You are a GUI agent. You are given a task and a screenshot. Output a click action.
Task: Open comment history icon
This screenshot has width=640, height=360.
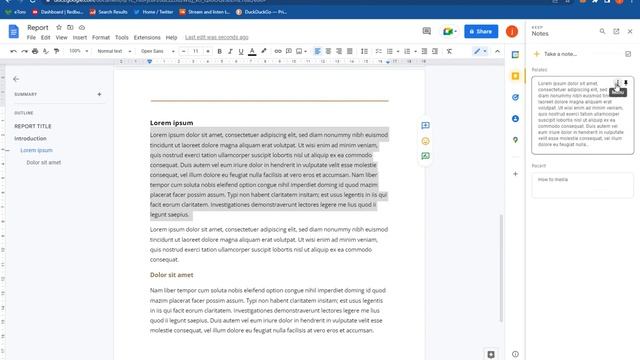(427, 31)
